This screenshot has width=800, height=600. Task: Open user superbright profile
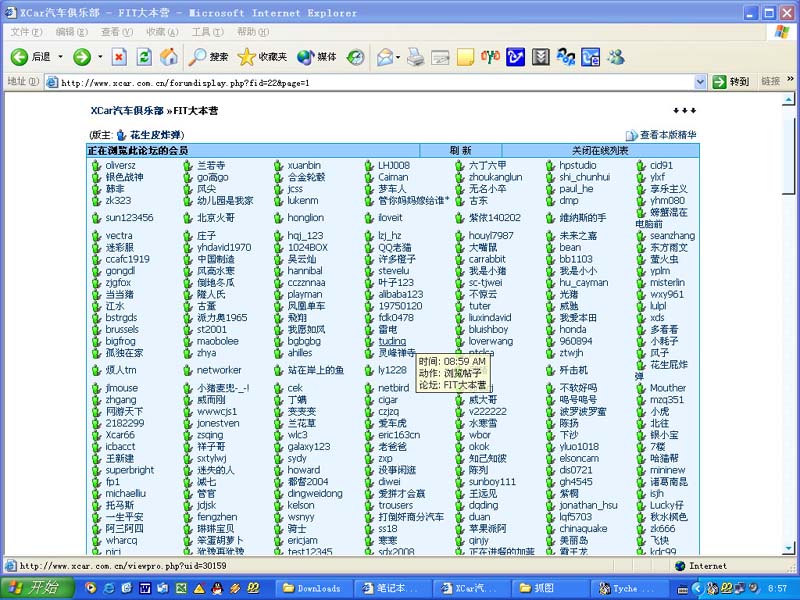pos(130,470)
